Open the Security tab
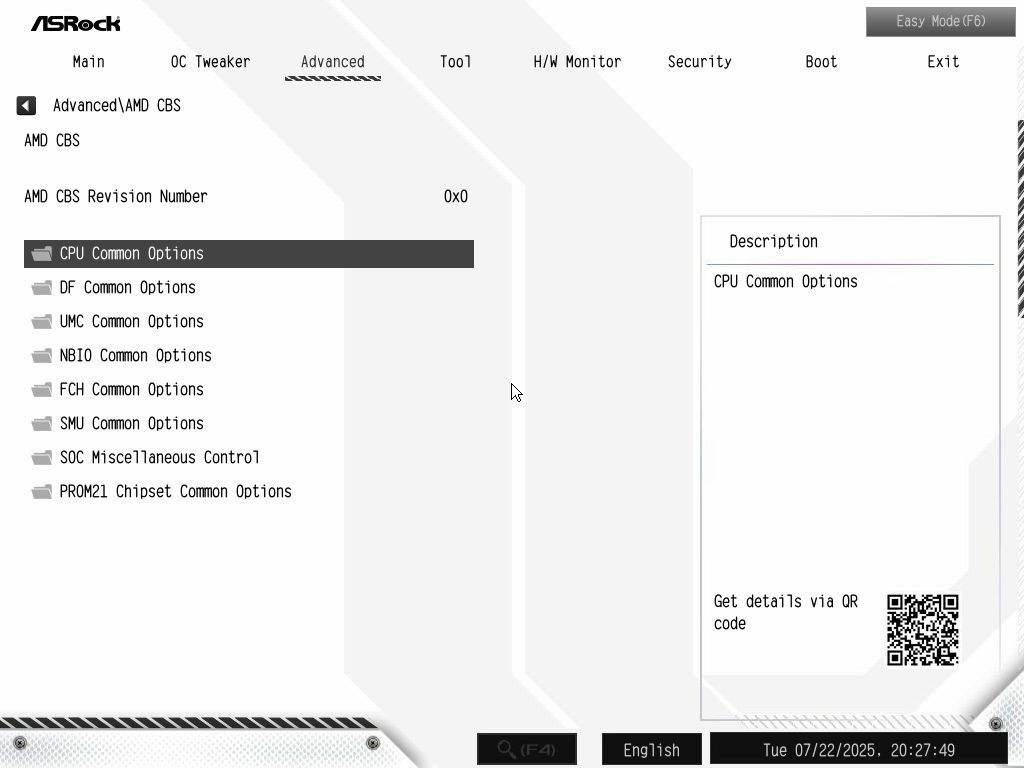The height and width of the screenshot is (768, 1024). [699, 62]
